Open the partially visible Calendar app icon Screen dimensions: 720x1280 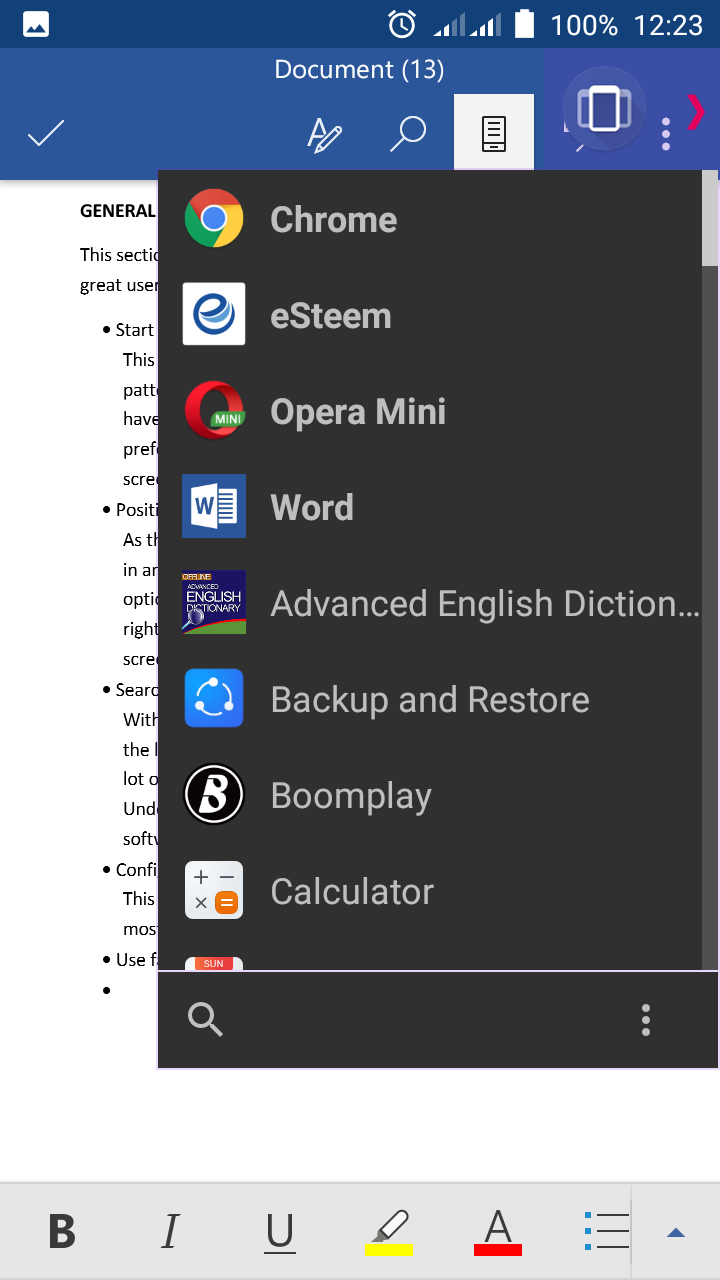pyautogui.click(x=214, y=963)
